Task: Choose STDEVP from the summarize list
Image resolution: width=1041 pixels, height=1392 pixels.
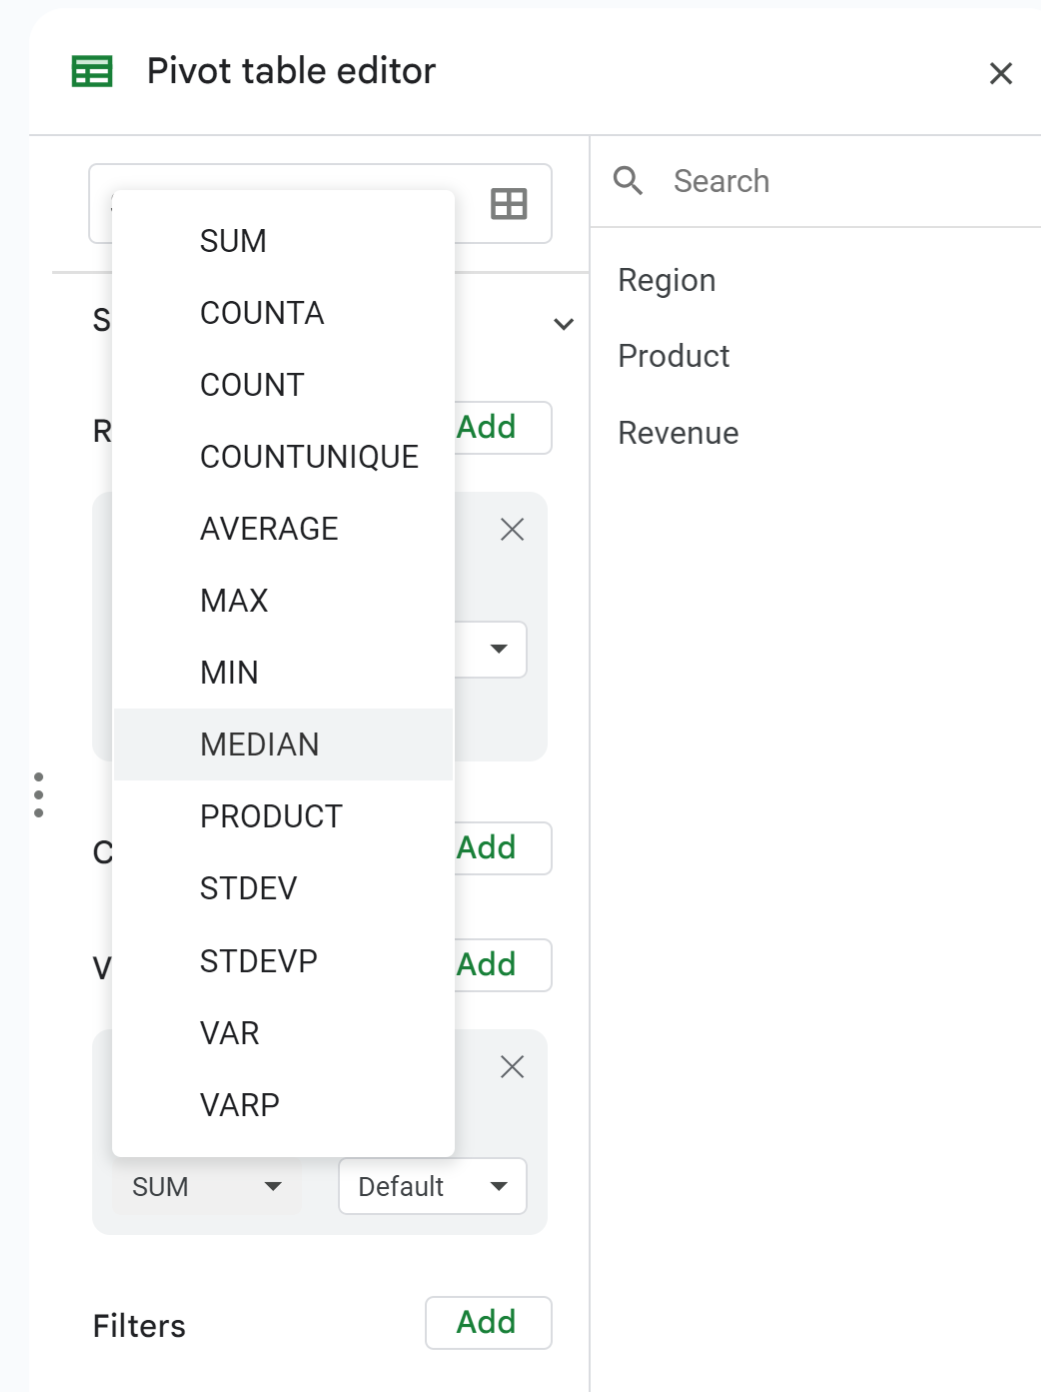Action: pyautogui.click(x=283, y=961)
